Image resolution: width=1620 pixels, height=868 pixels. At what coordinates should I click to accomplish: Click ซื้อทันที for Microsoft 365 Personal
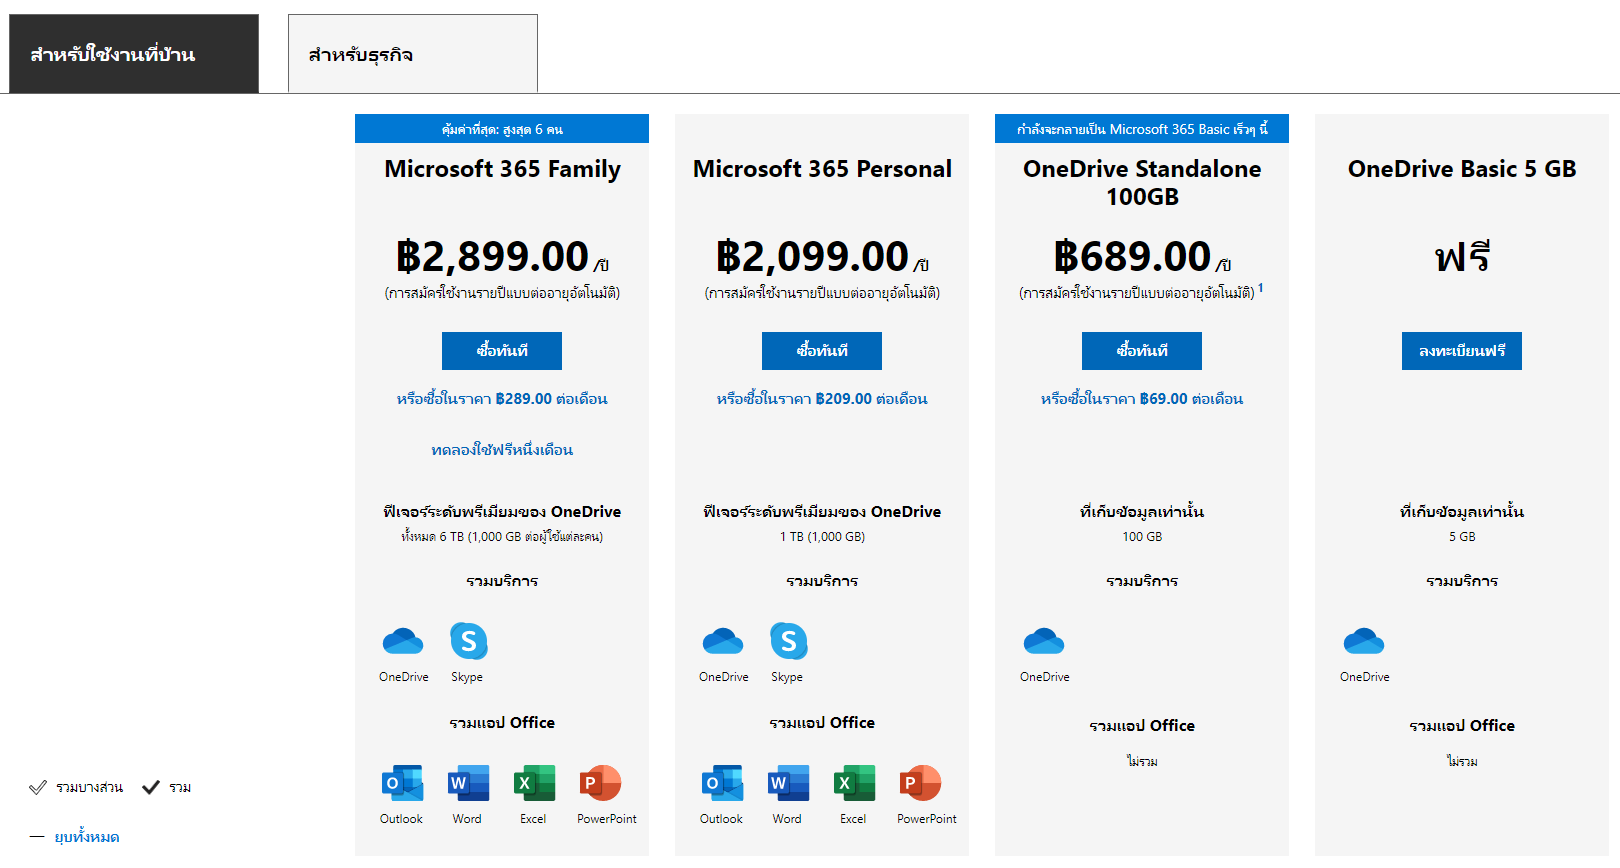click(822, 351)
